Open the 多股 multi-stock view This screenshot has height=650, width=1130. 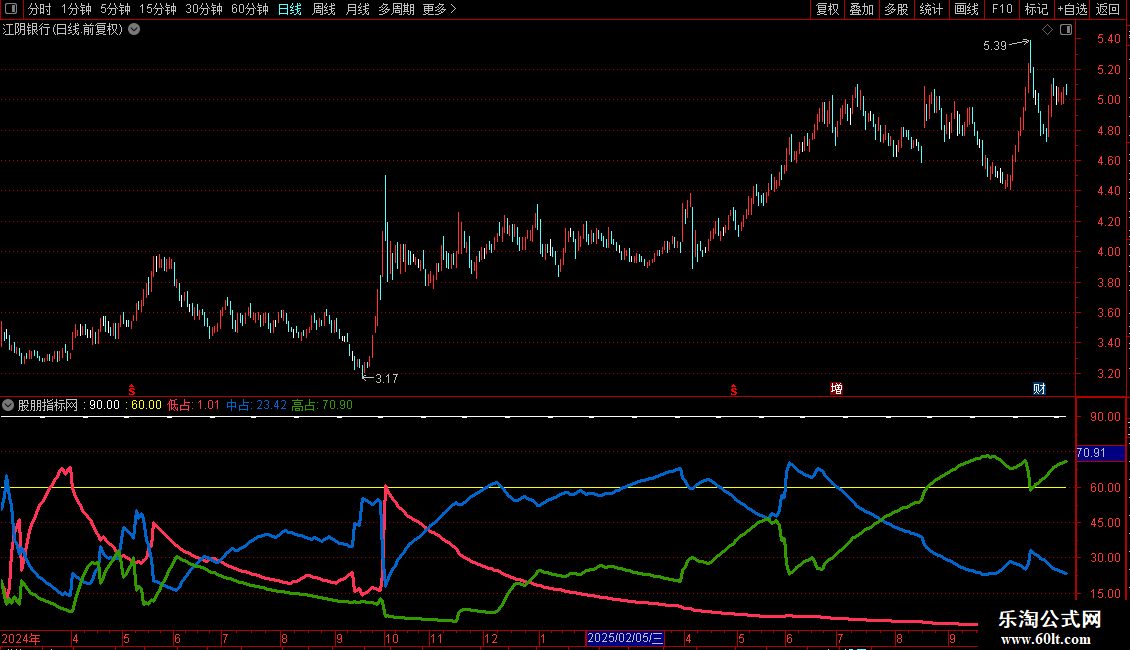(897, 9)
